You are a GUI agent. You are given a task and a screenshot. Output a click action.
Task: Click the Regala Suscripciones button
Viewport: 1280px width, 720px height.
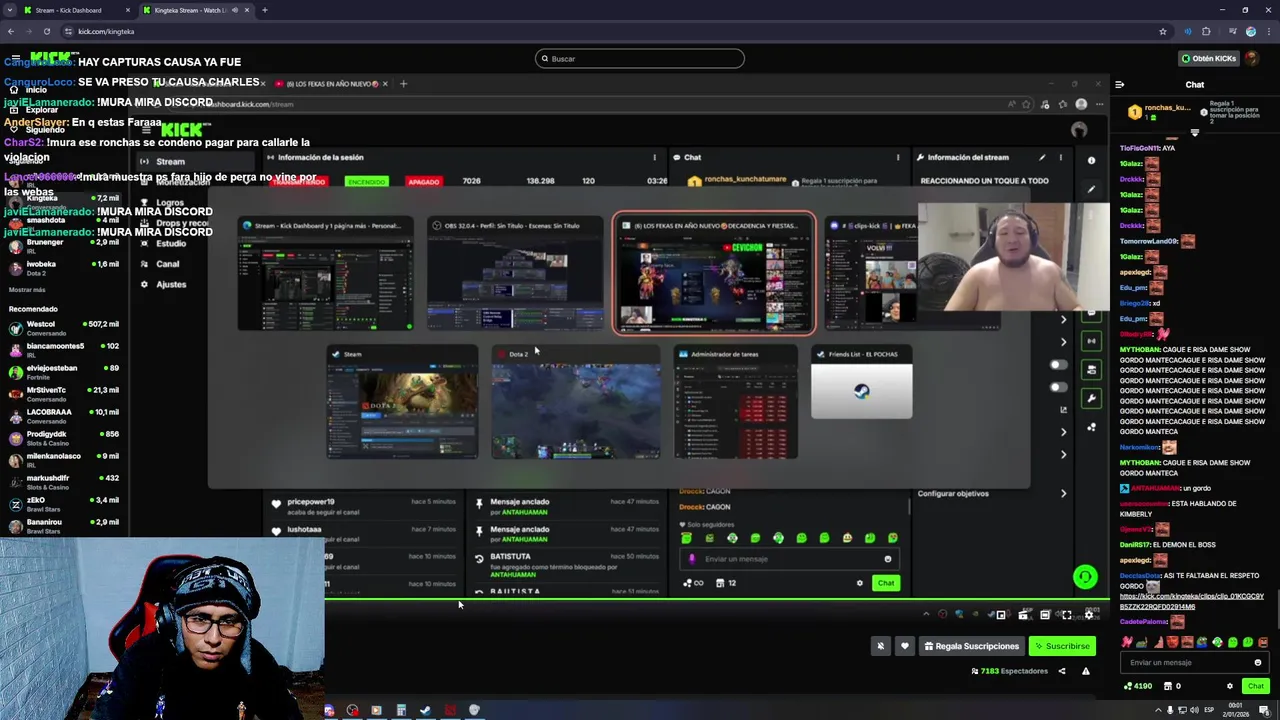[x=972, y=646]
